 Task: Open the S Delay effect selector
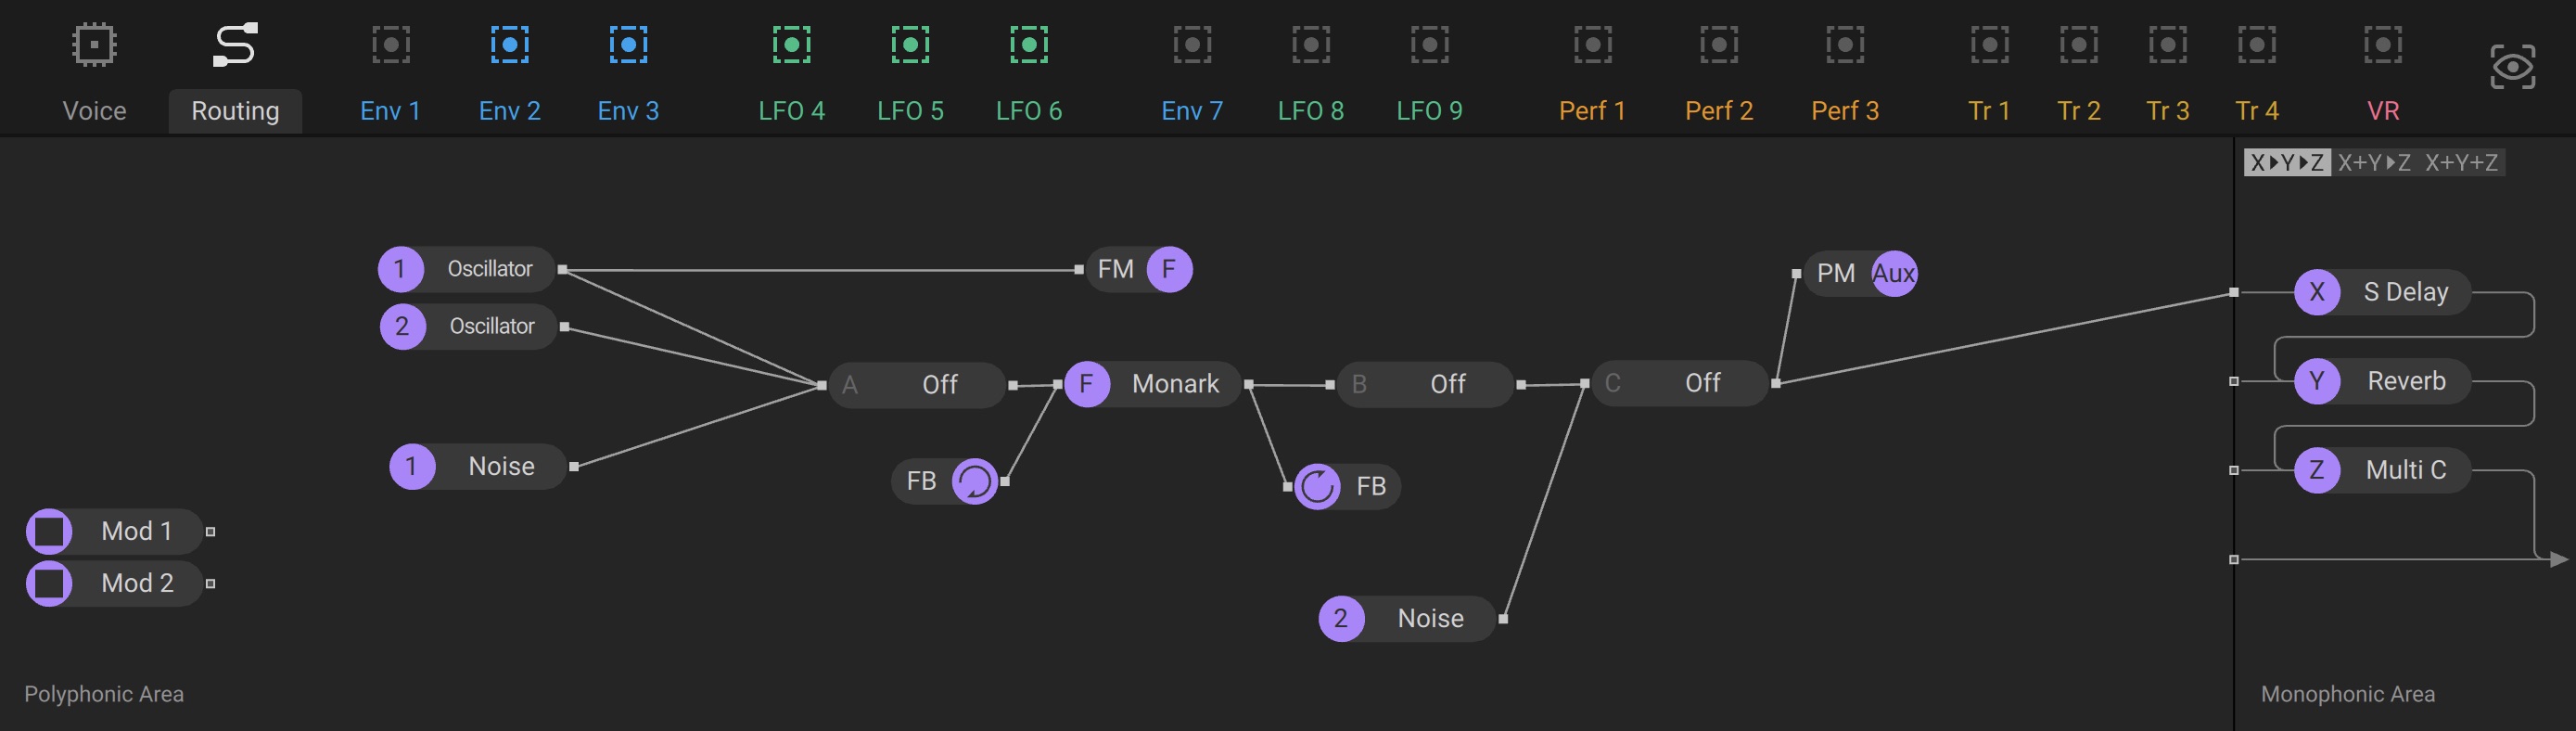pos(2406,292)
